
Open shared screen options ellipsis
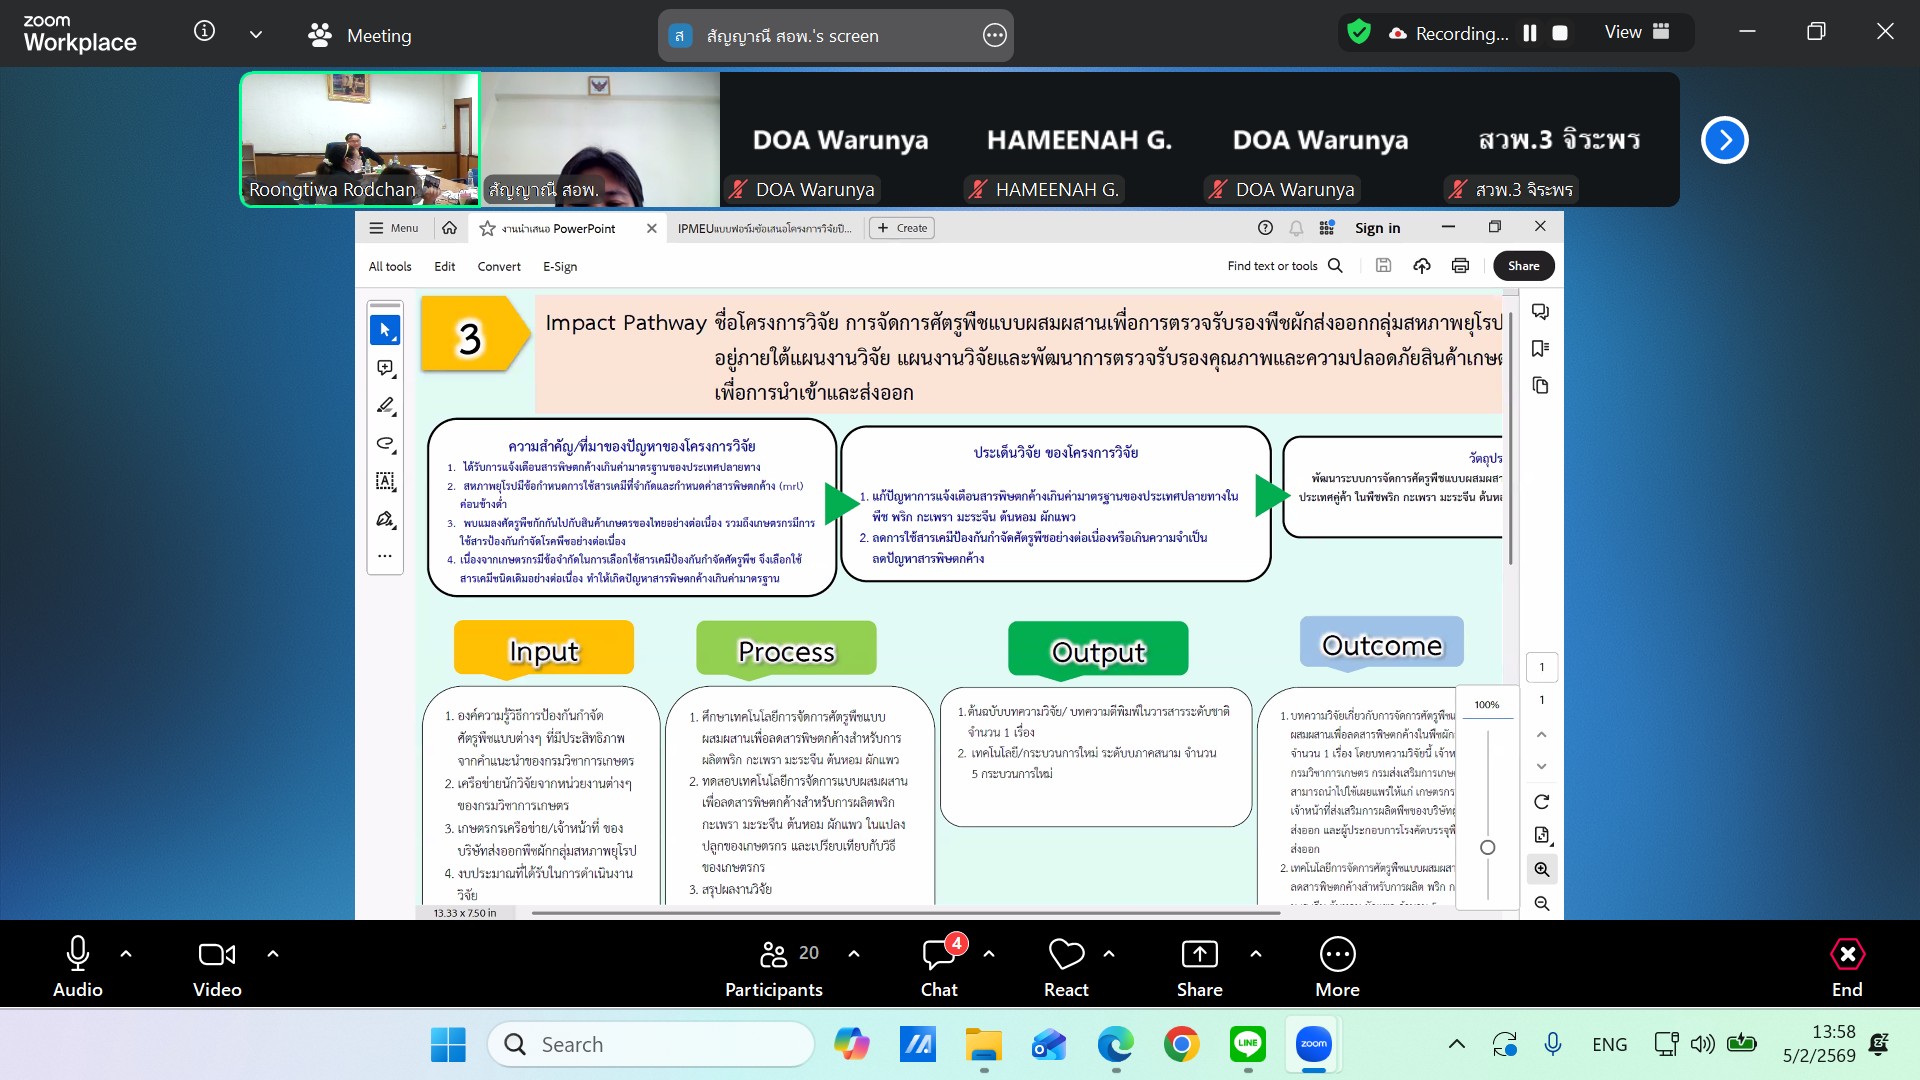pos(994,36)
